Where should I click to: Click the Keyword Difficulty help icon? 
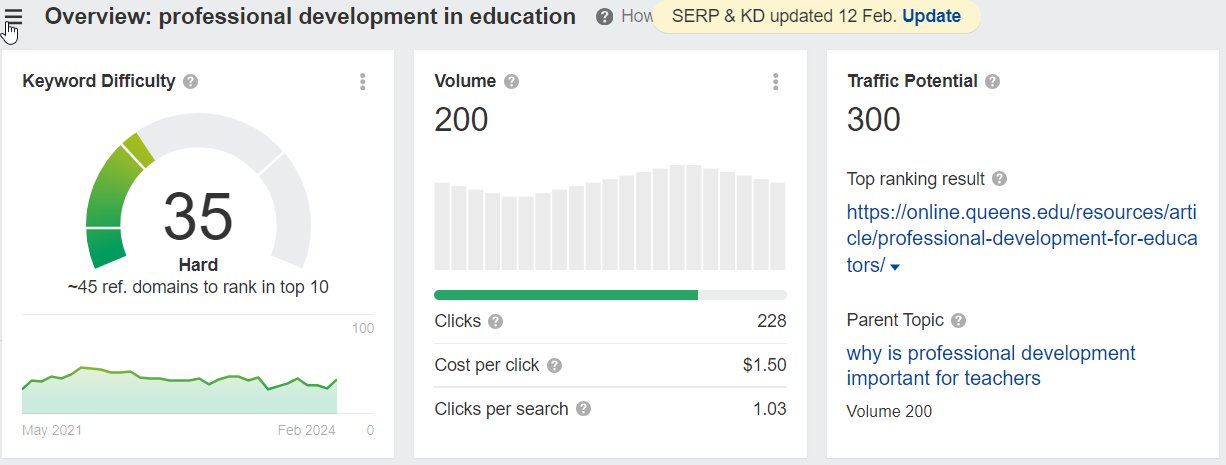(190, 82)
